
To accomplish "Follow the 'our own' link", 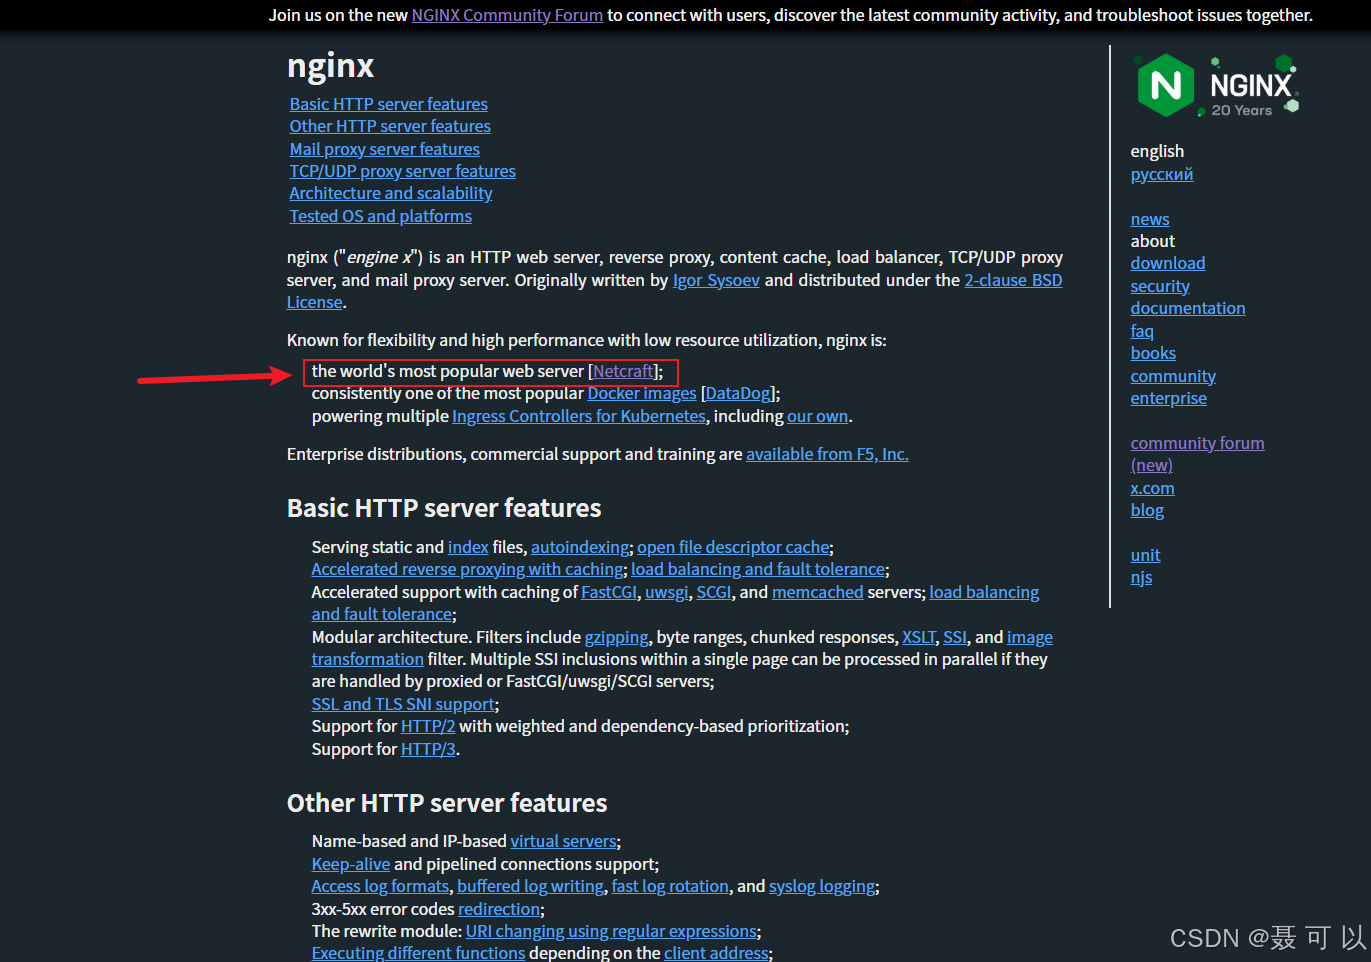I will [818, 416].
